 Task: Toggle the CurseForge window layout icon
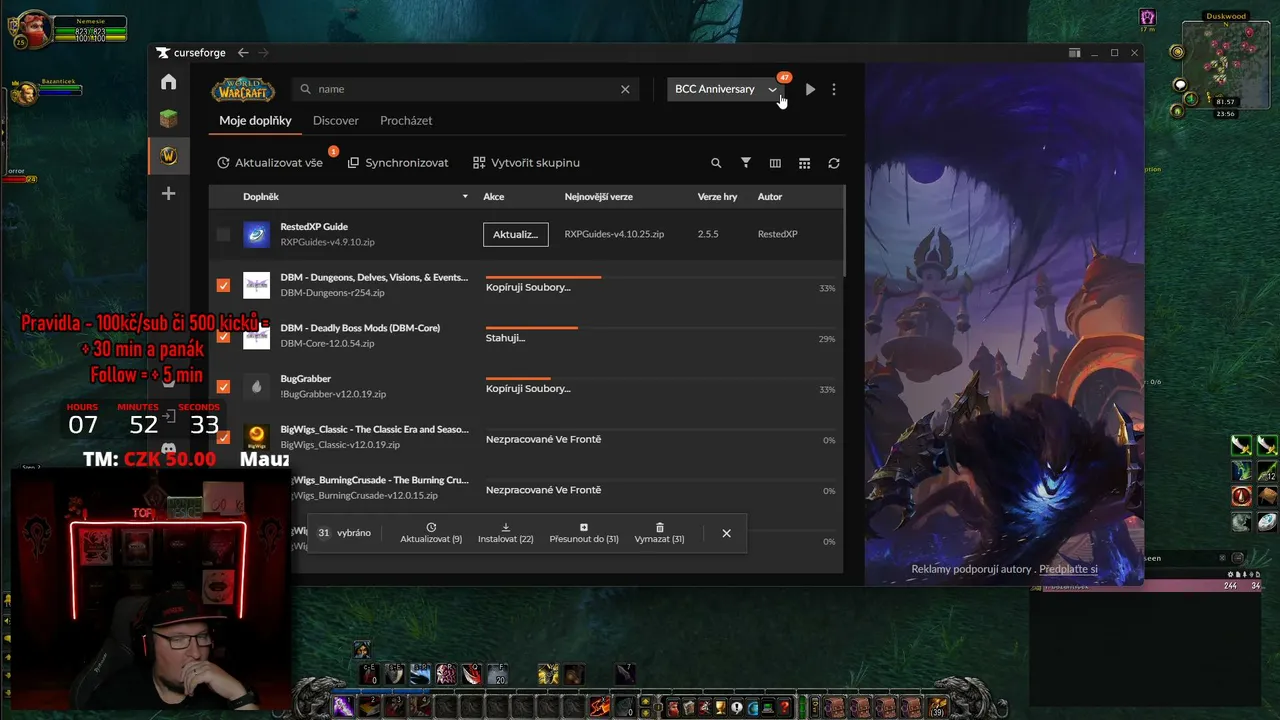pos(1074,53)
